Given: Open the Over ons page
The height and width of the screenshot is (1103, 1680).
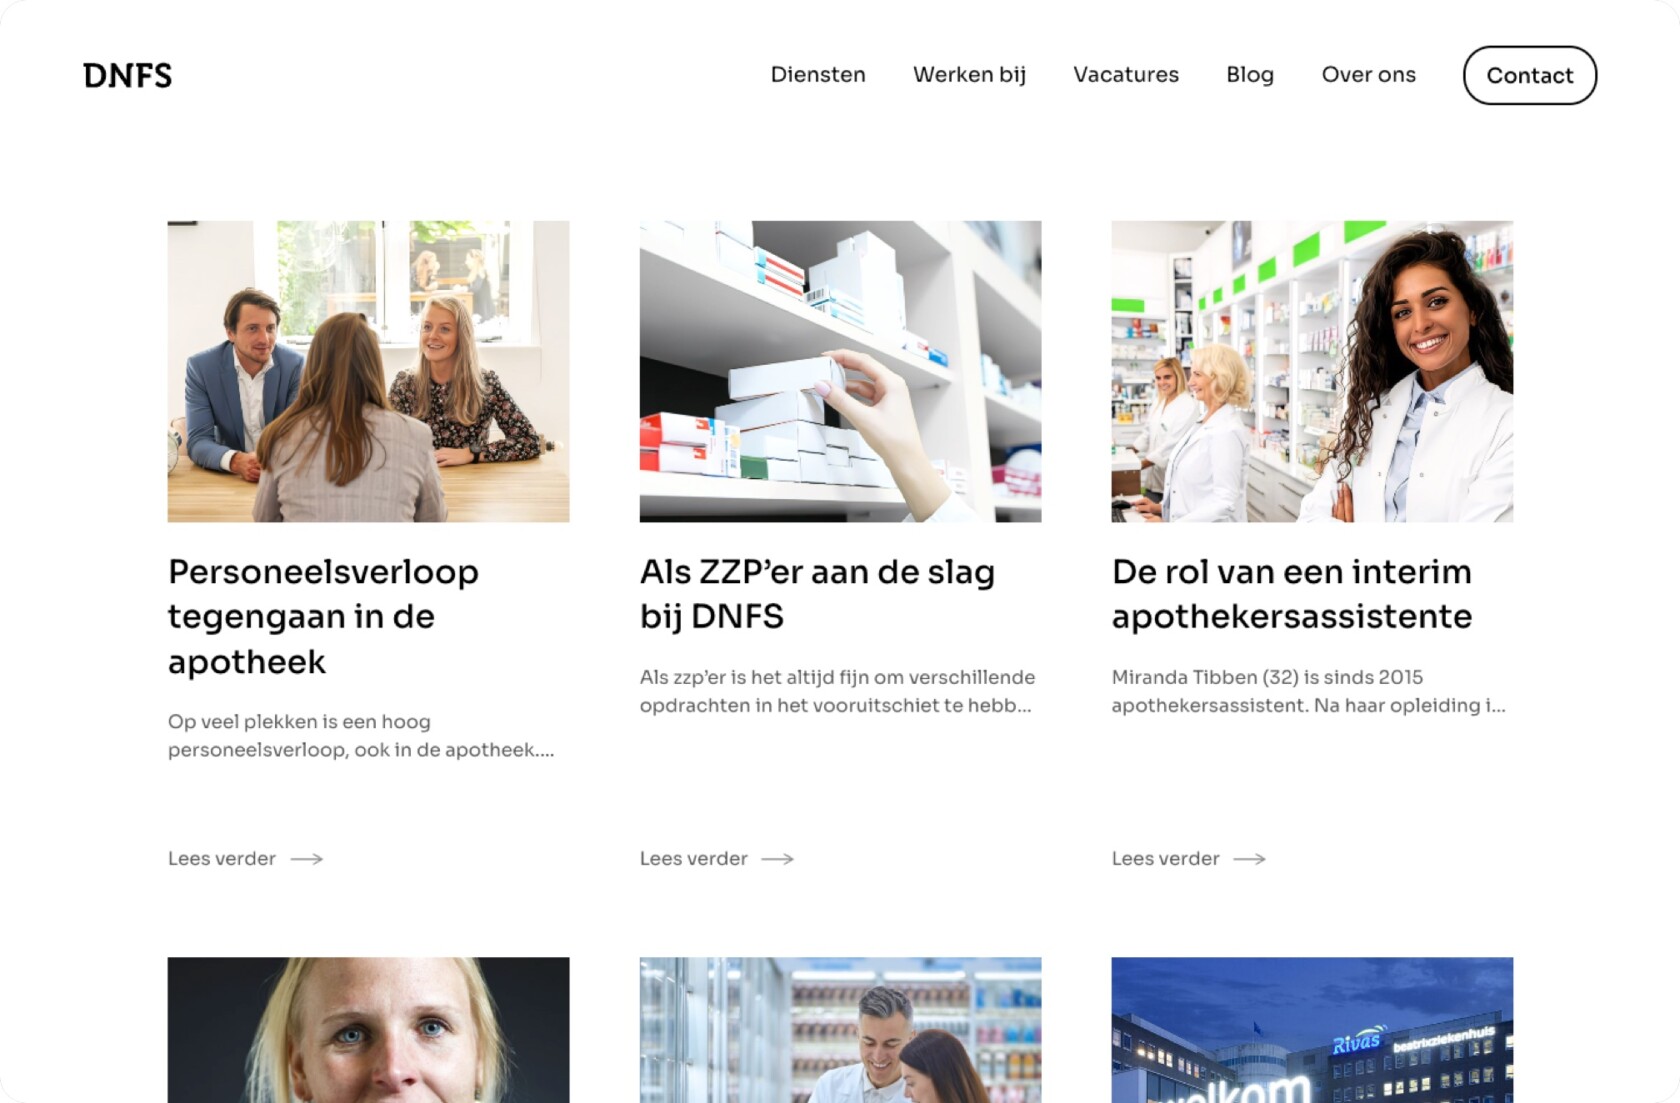Looking at the screenshot, I should [x=1368, y=75].
